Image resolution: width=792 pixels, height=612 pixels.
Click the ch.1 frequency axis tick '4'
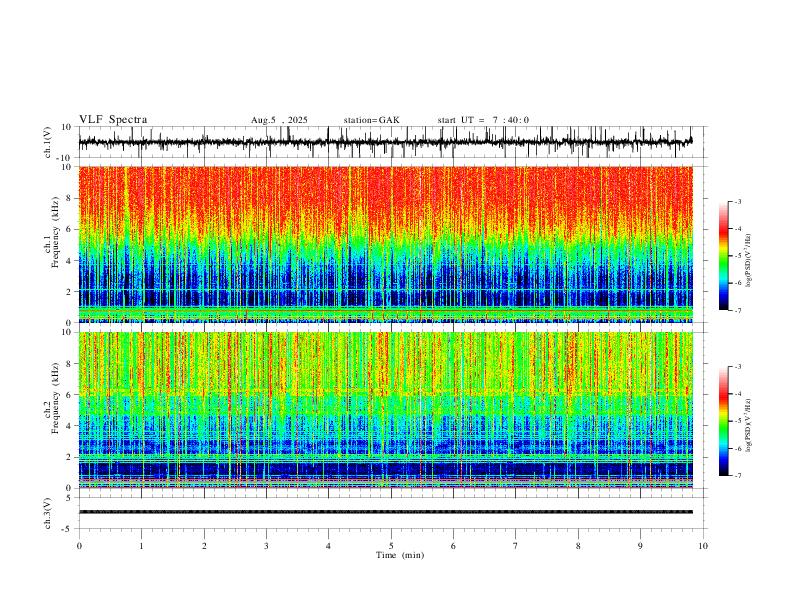(x=69, y=261)
